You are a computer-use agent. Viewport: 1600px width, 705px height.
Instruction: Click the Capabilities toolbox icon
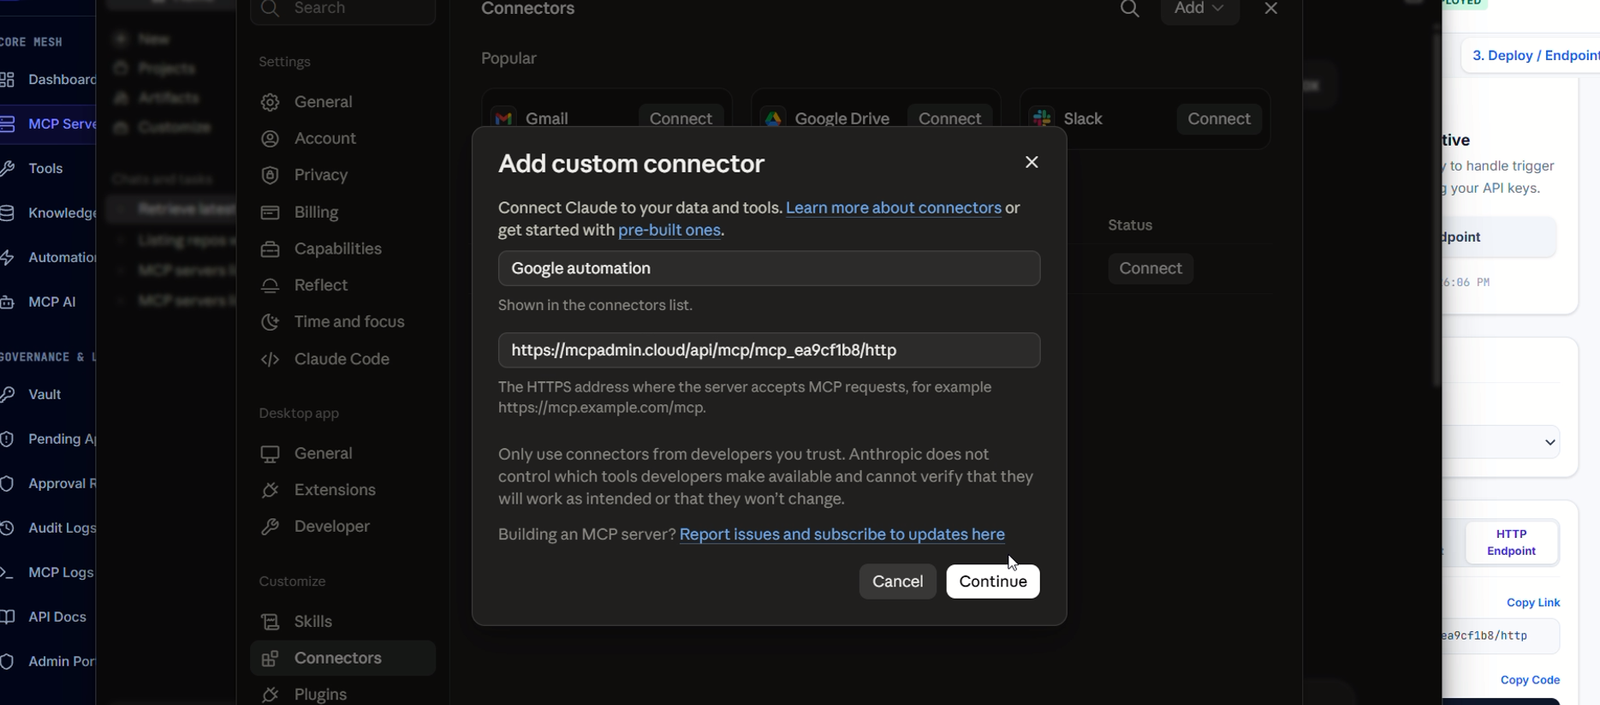coord(270,248)
